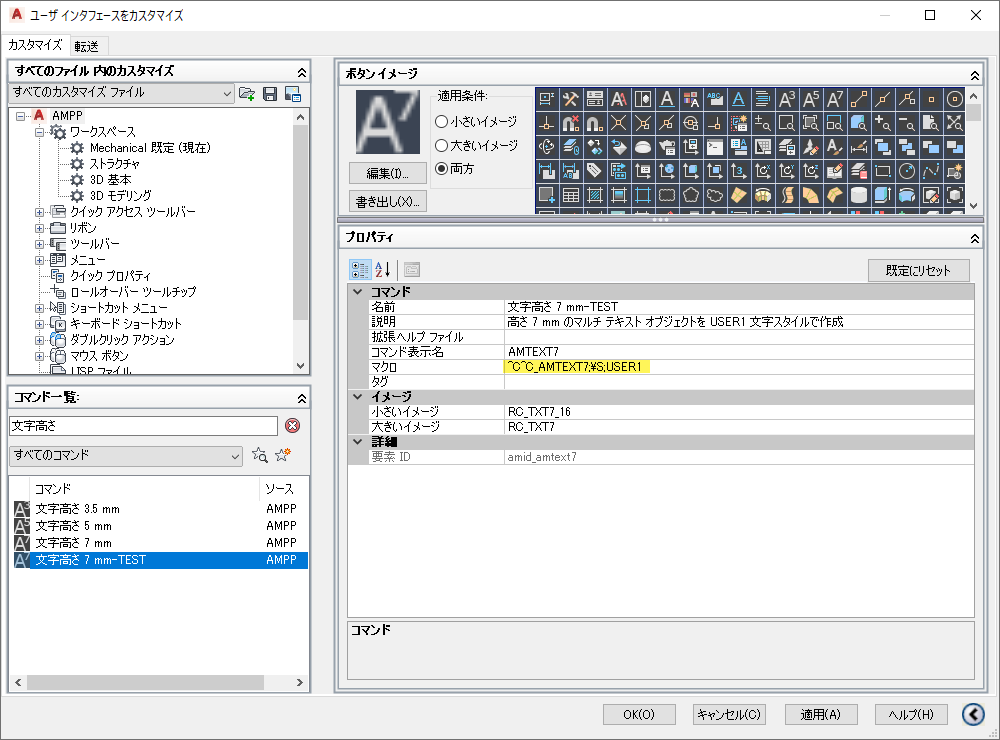This screenshot has width=1000, height=740.
Task: Select Mechanical 既定 (現在) workspace item
Action: click(x=150, y=148)
